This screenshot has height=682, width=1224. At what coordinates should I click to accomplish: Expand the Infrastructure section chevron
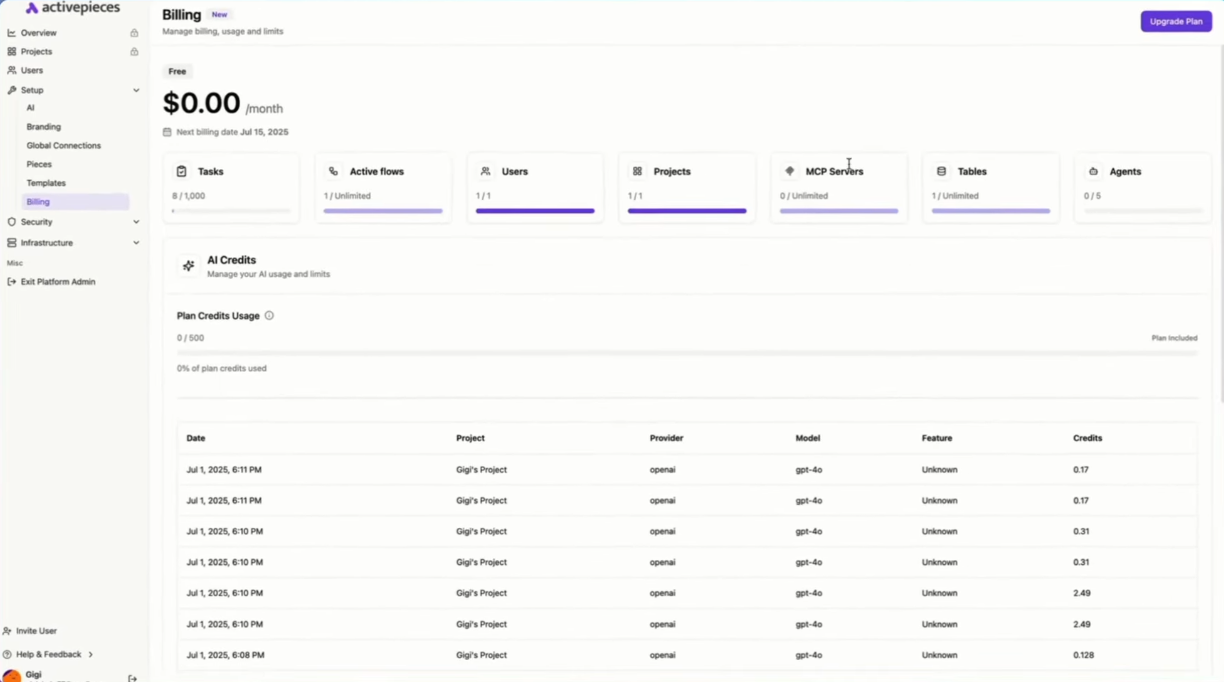coord(136,243)
